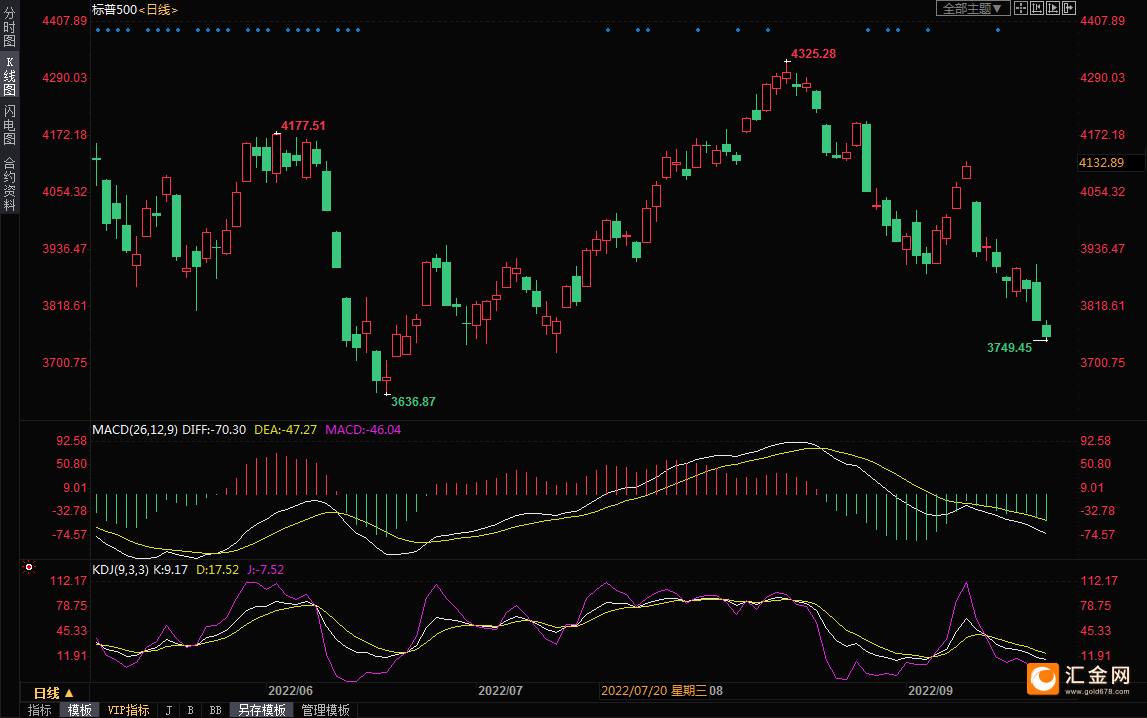The width and height of the screenshot is (1147, 718).
Task: Click the 汇金网 logo watermark
Action: pos(1084,679)
